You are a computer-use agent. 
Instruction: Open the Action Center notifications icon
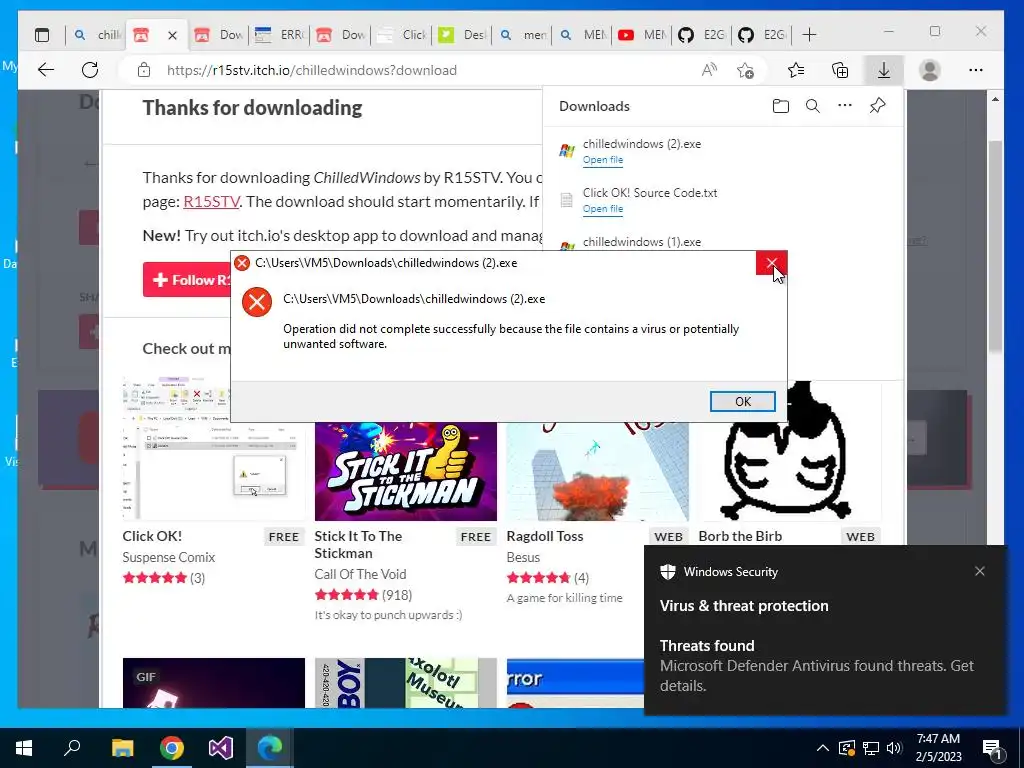click(993, 748)
